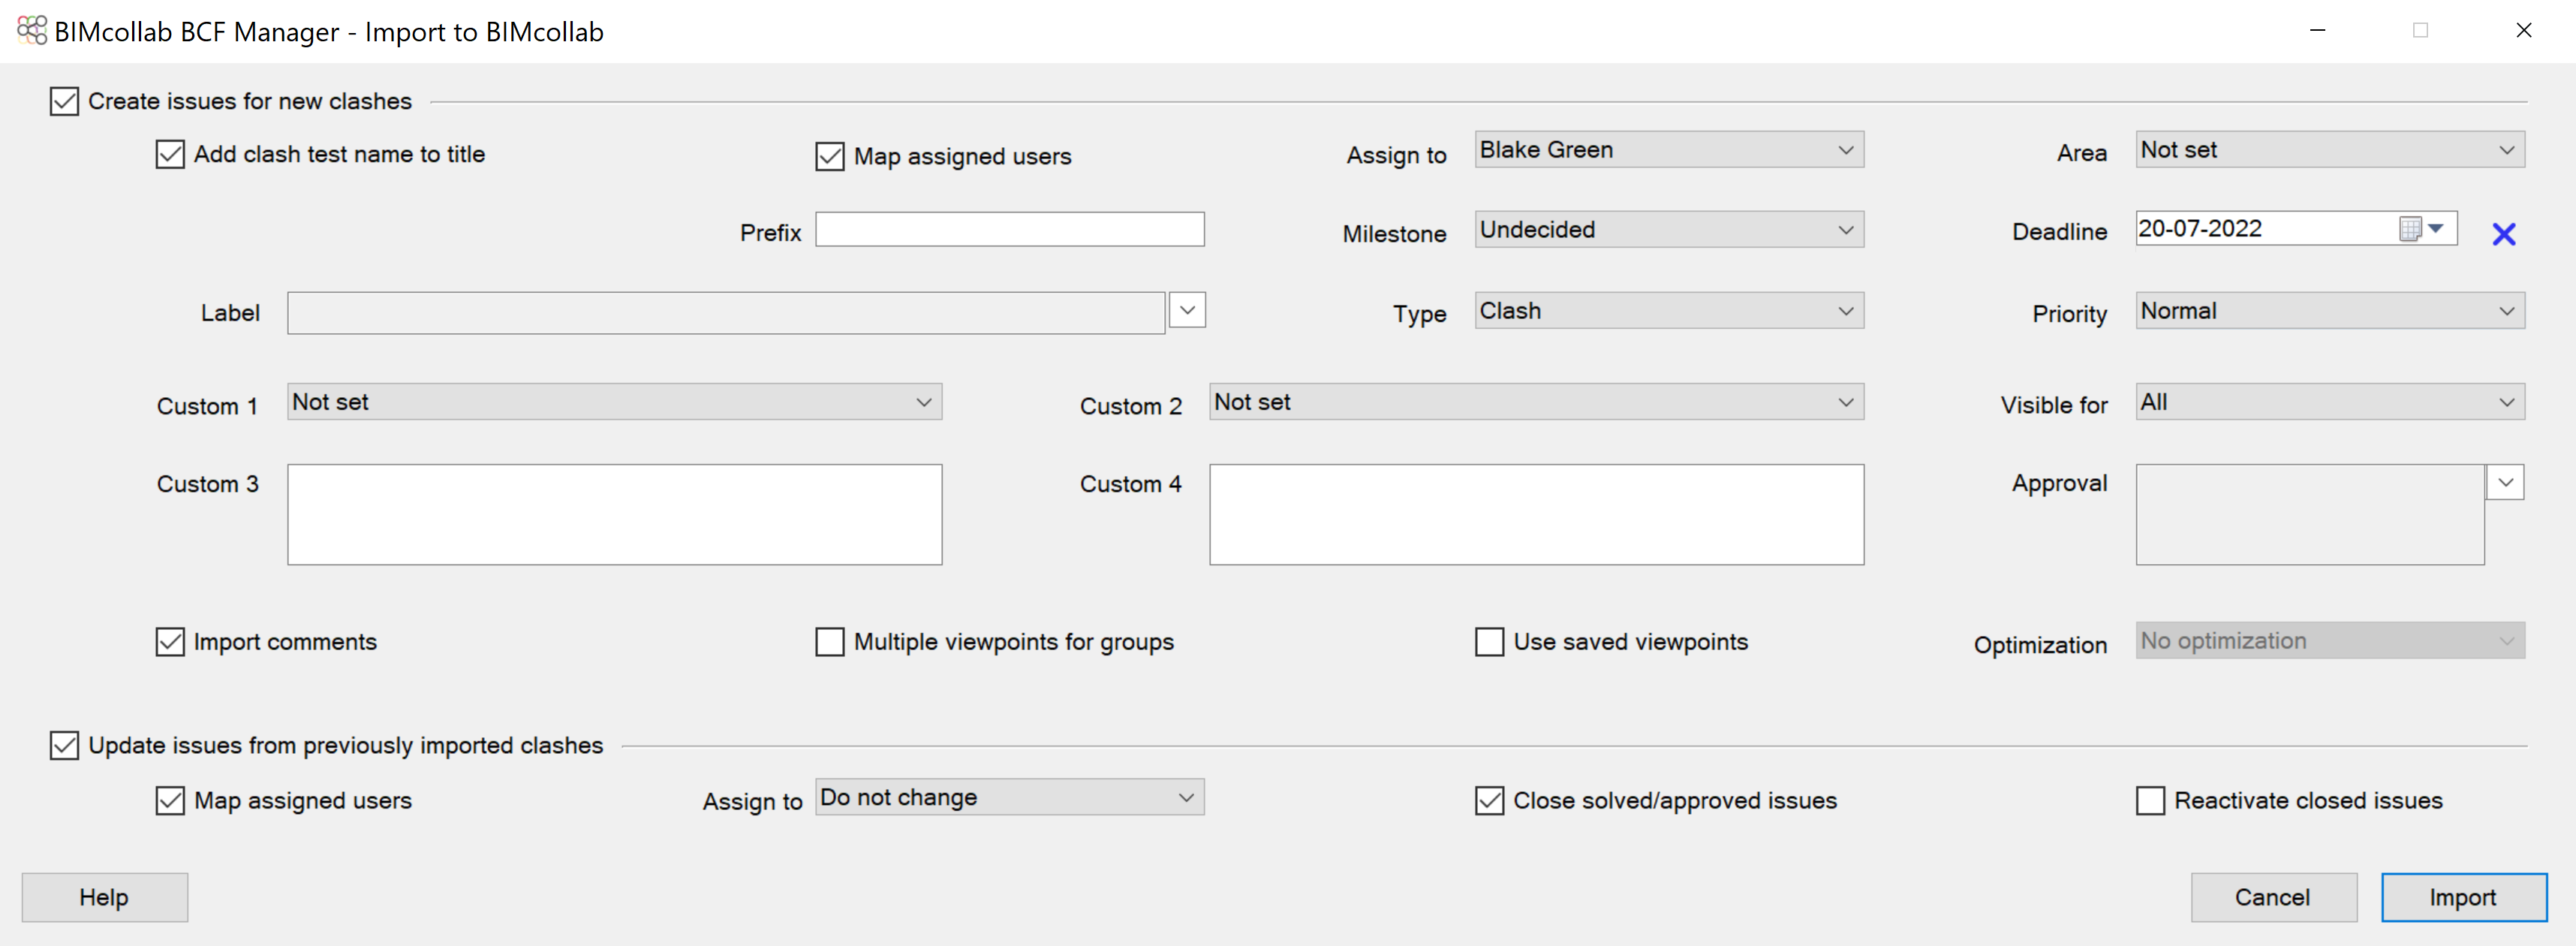Click the Approval list box

[x=2310, y=514]
